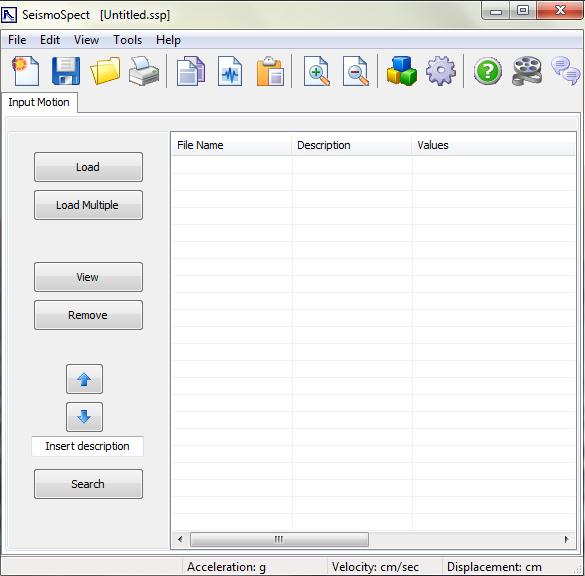Click the Load button
585x576 pixels.
pyautogui.click(x=88, y=167)
